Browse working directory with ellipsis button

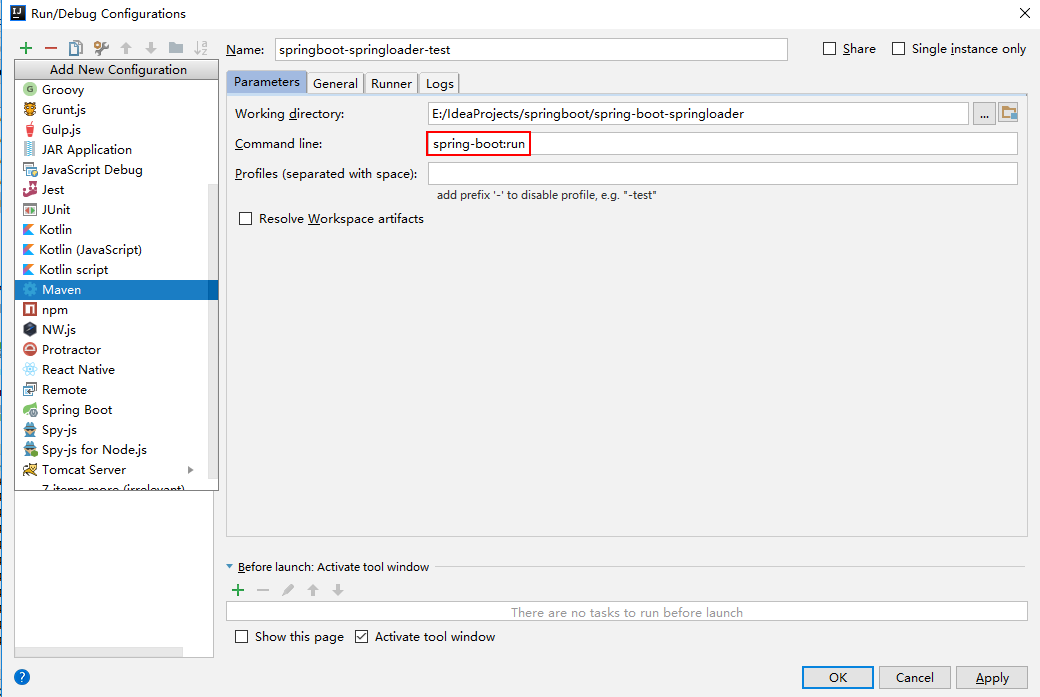click(x=984, y=114)
